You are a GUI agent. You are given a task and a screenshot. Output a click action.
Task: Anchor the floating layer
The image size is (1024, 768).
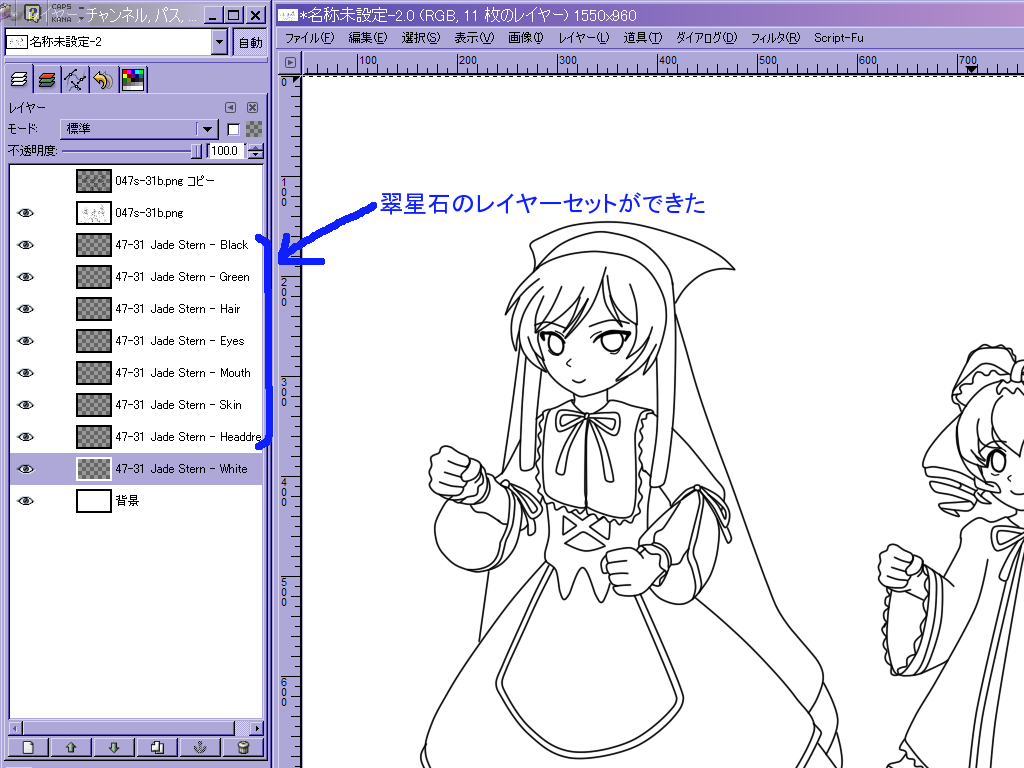200,747
